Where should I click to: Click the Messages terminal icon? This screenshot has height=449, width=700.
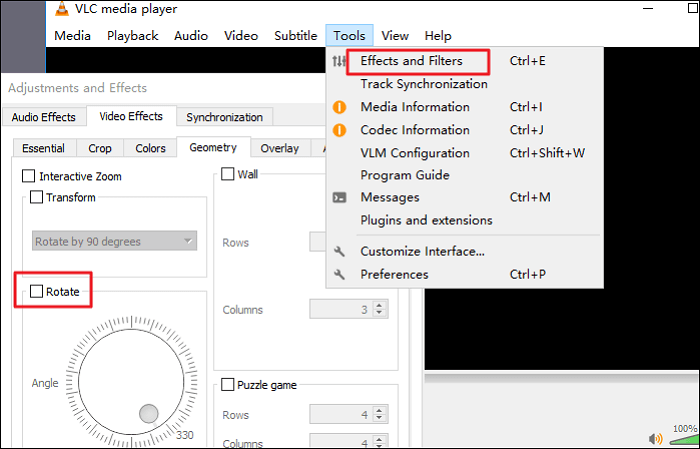pyautogui.click(x=339, y=197)
